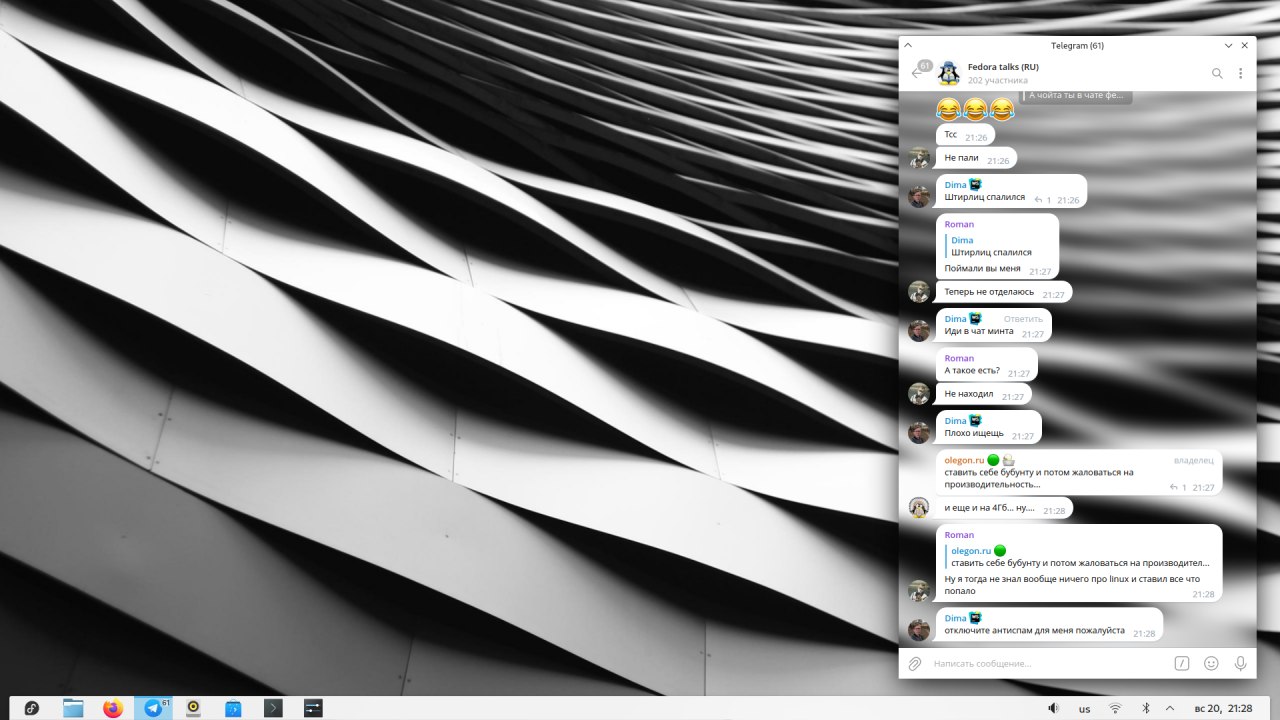Viewport: 1280px width, 720px height.
Task: Open the bot commands slash button
Action: click(x=1181, y=663)
